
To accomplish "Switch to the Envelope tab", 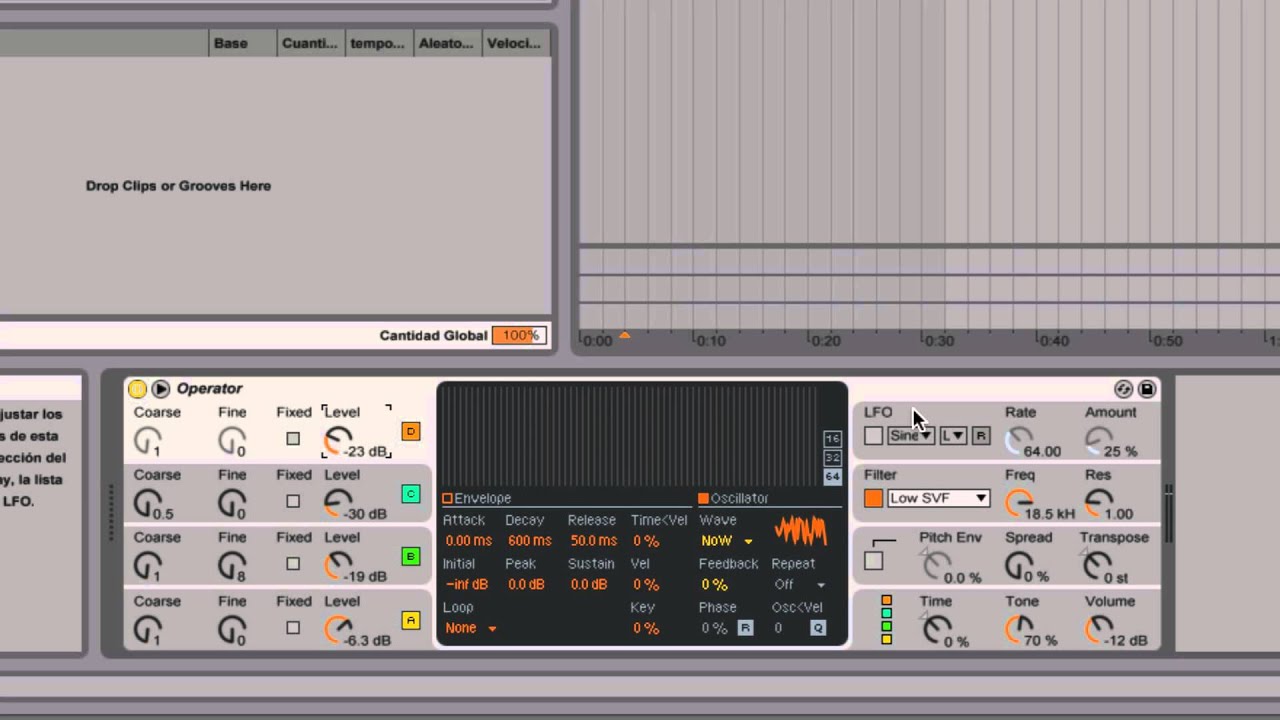I will tap(477, 498).
